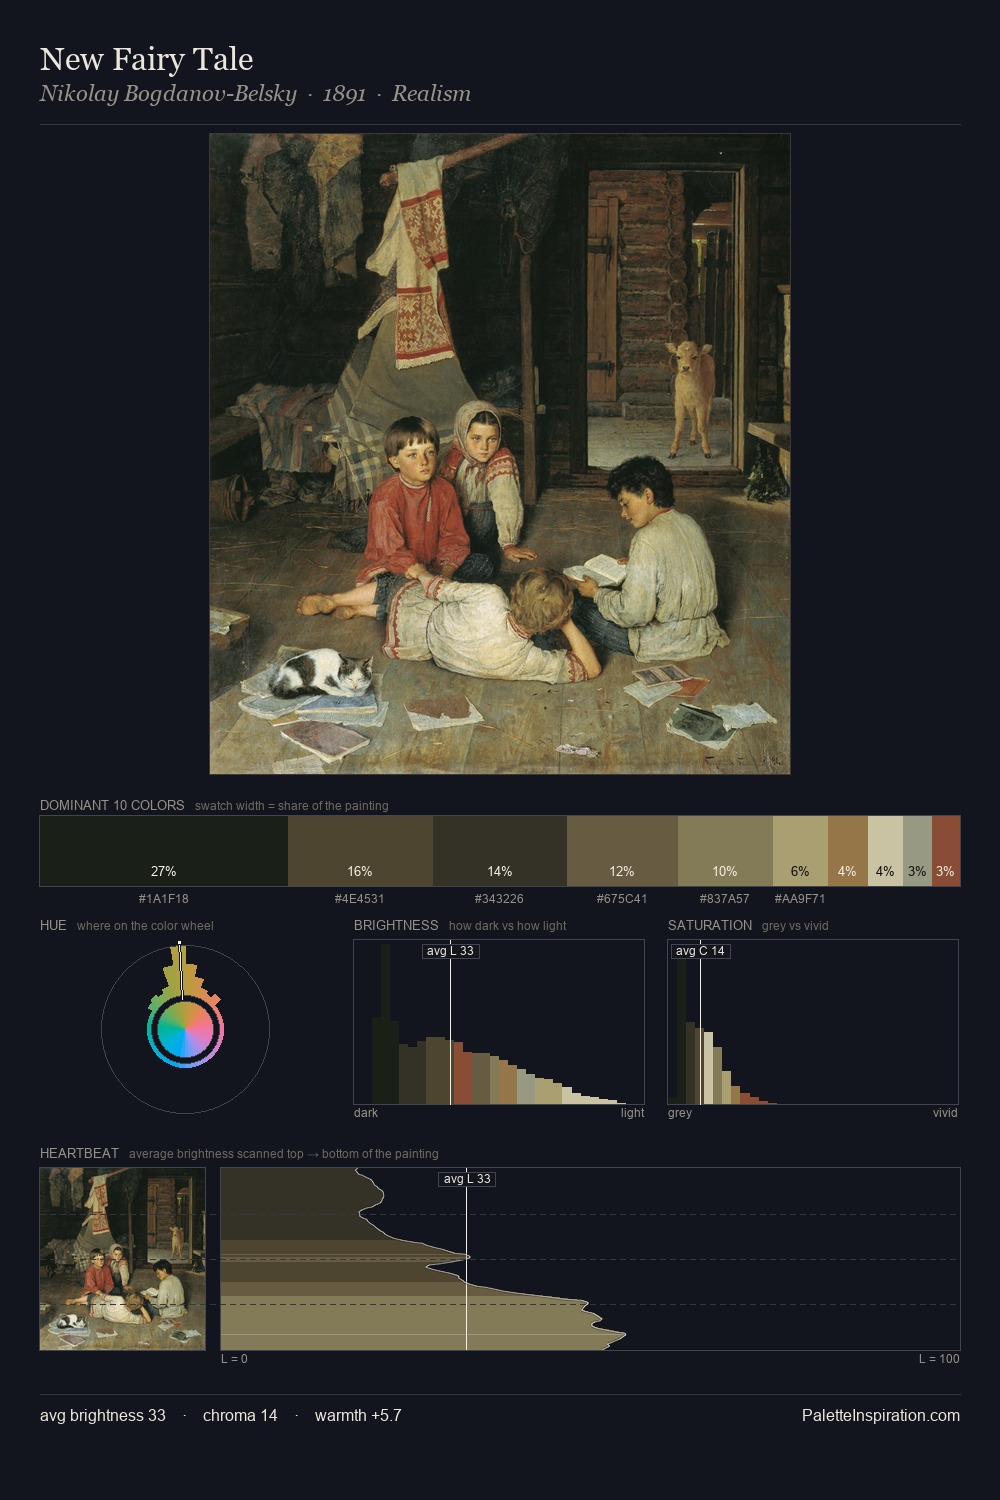Screen dimensions: 1000x1500
Task: Click the 'DOMINANT 10 COLORS' heading
Action: 112,805
